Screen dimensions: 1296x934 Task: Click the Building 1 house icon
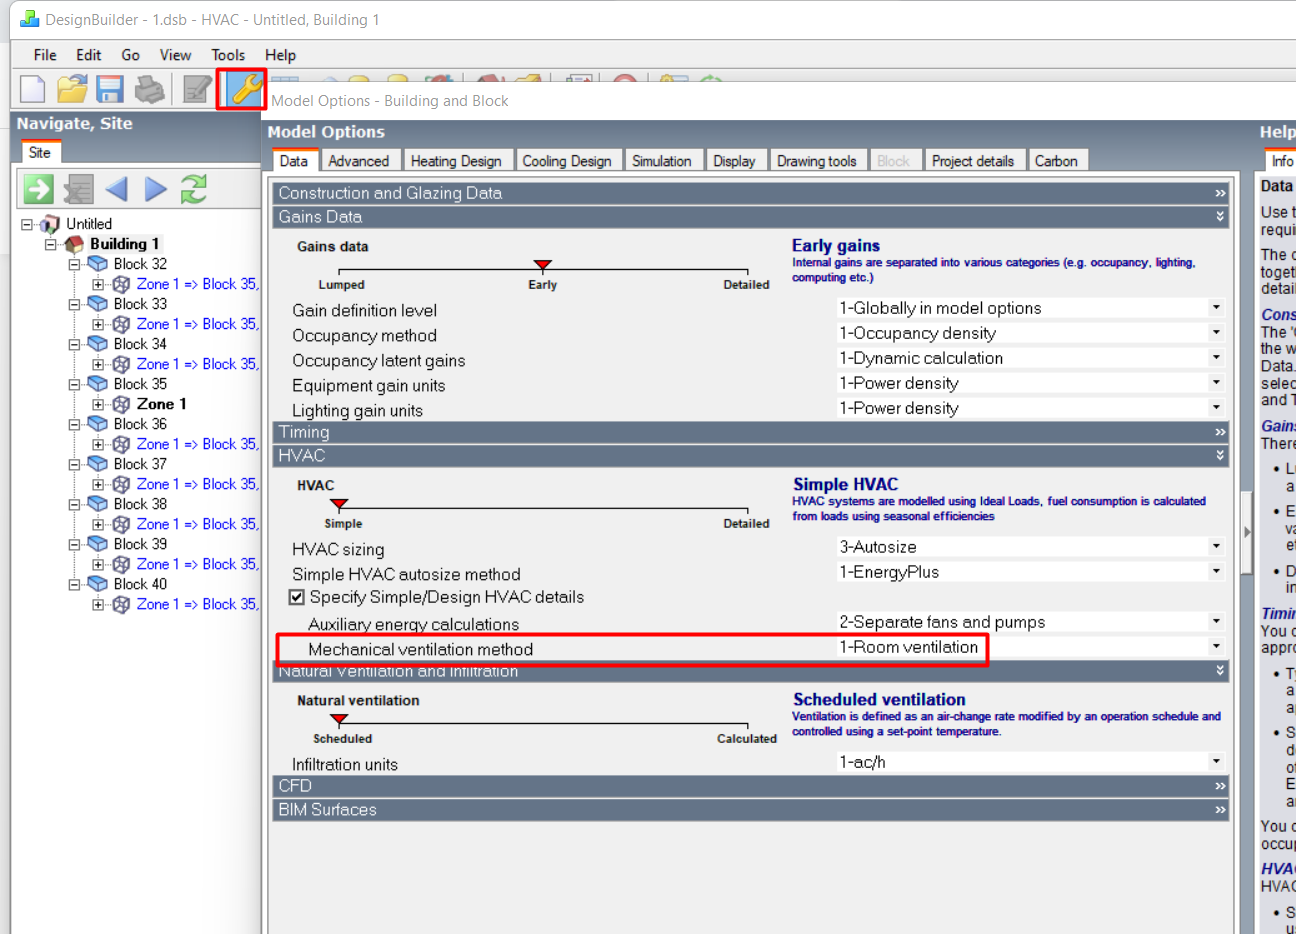(74, 244)
